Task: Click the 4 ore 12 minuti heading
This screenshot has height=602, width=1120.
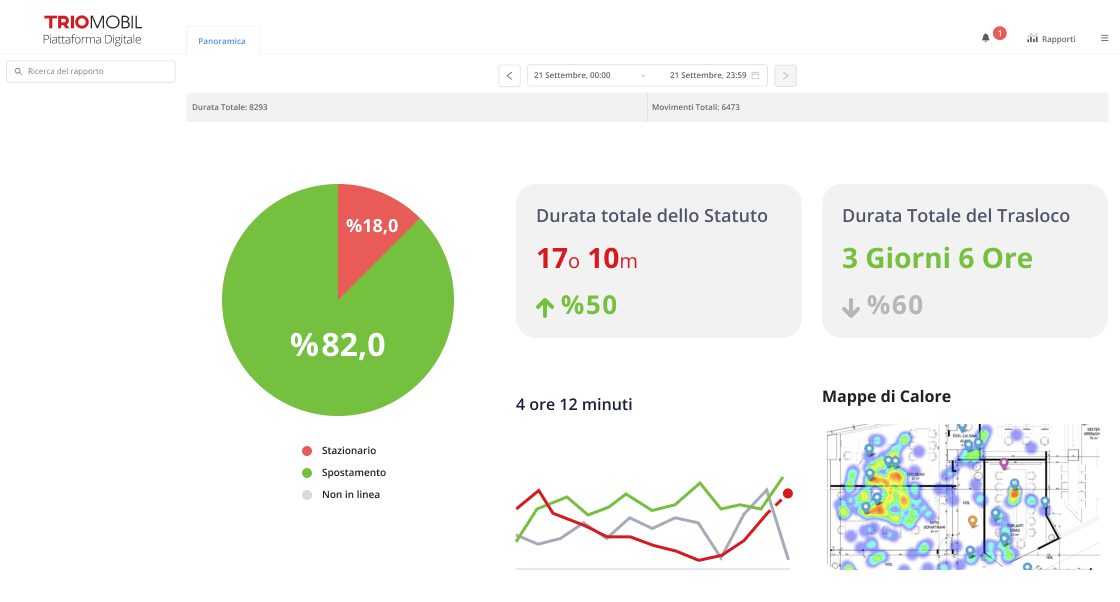Action: [574, 404]
